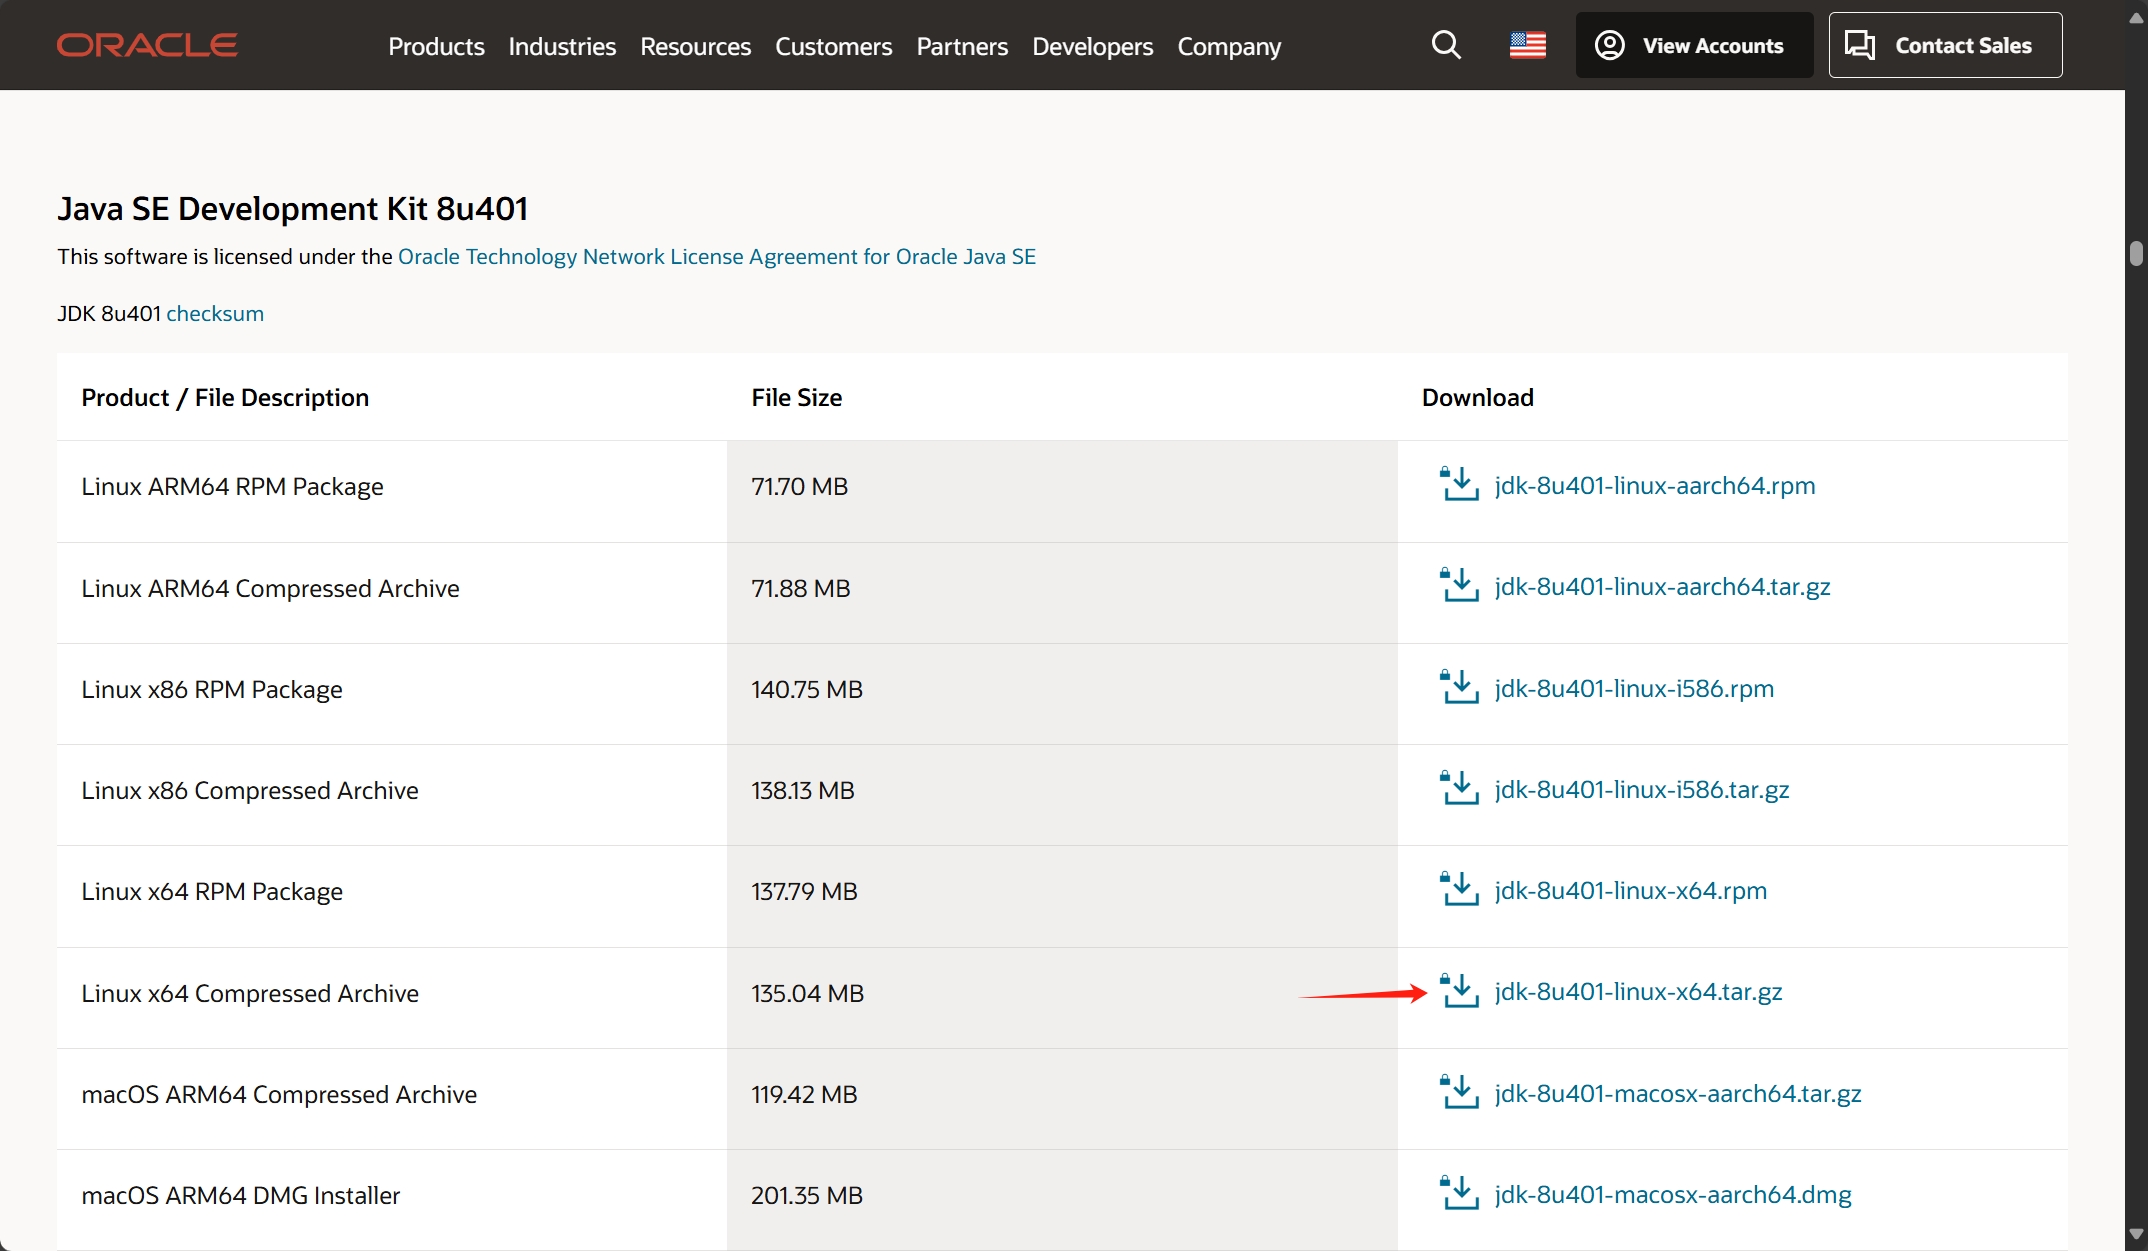
Task: Click the scroll down arrow on scrollbar
Action: [2136, 1233]
